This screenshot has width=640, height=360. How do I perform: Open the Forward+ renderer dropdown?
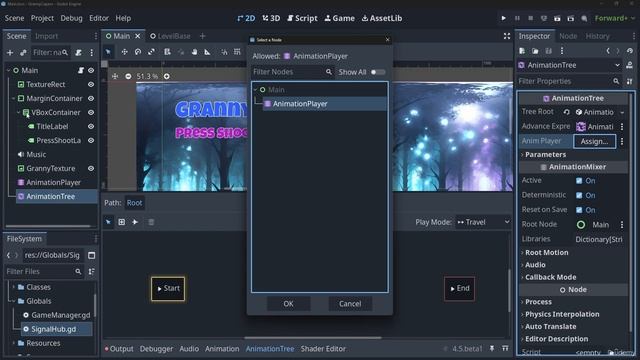[615, 18]
